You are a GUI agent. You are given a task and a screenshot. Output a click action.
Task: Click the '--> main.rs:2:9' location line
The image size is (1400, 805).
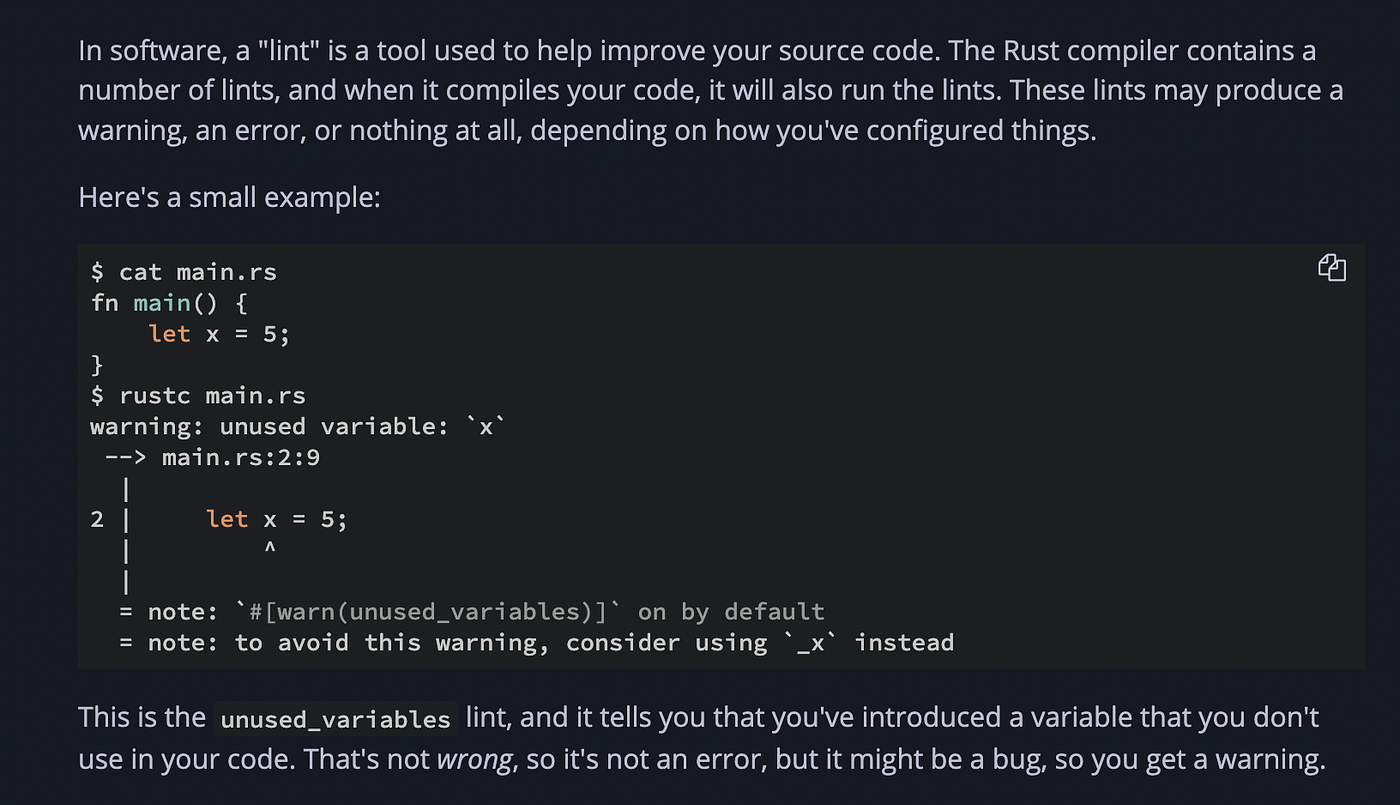click(x=212, y=457)
